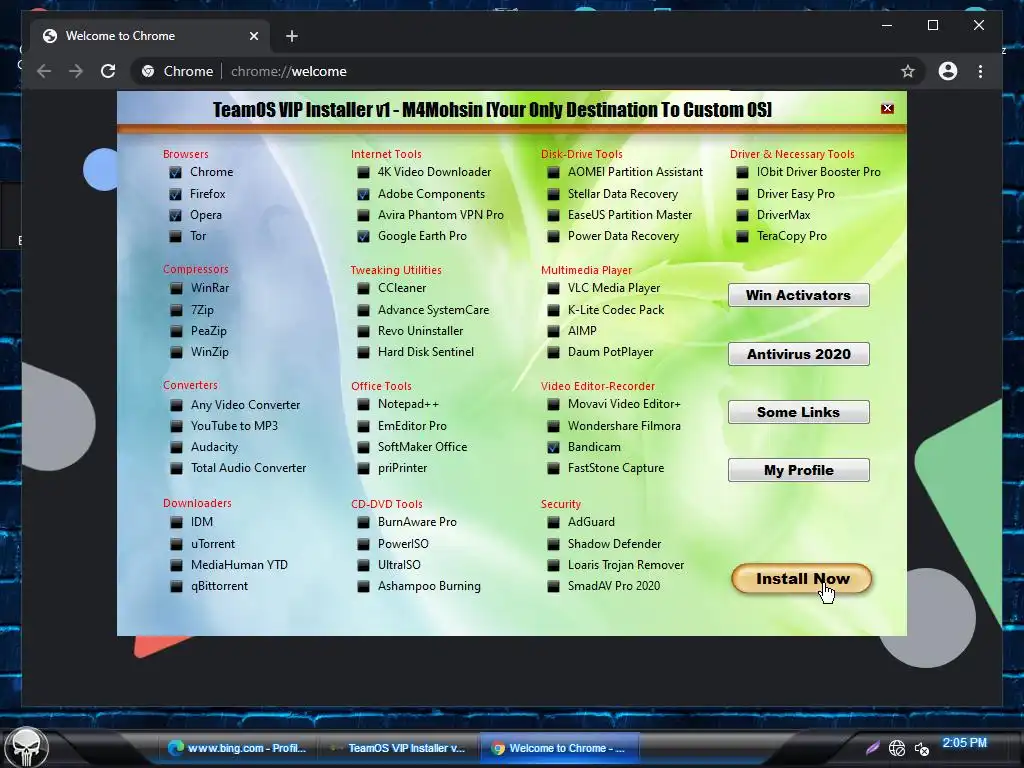Image resolution: width=1024 pixels, height=768 pixels.
Task: Tick IObit Driver Booster Pro
Action: click(742, 172)
